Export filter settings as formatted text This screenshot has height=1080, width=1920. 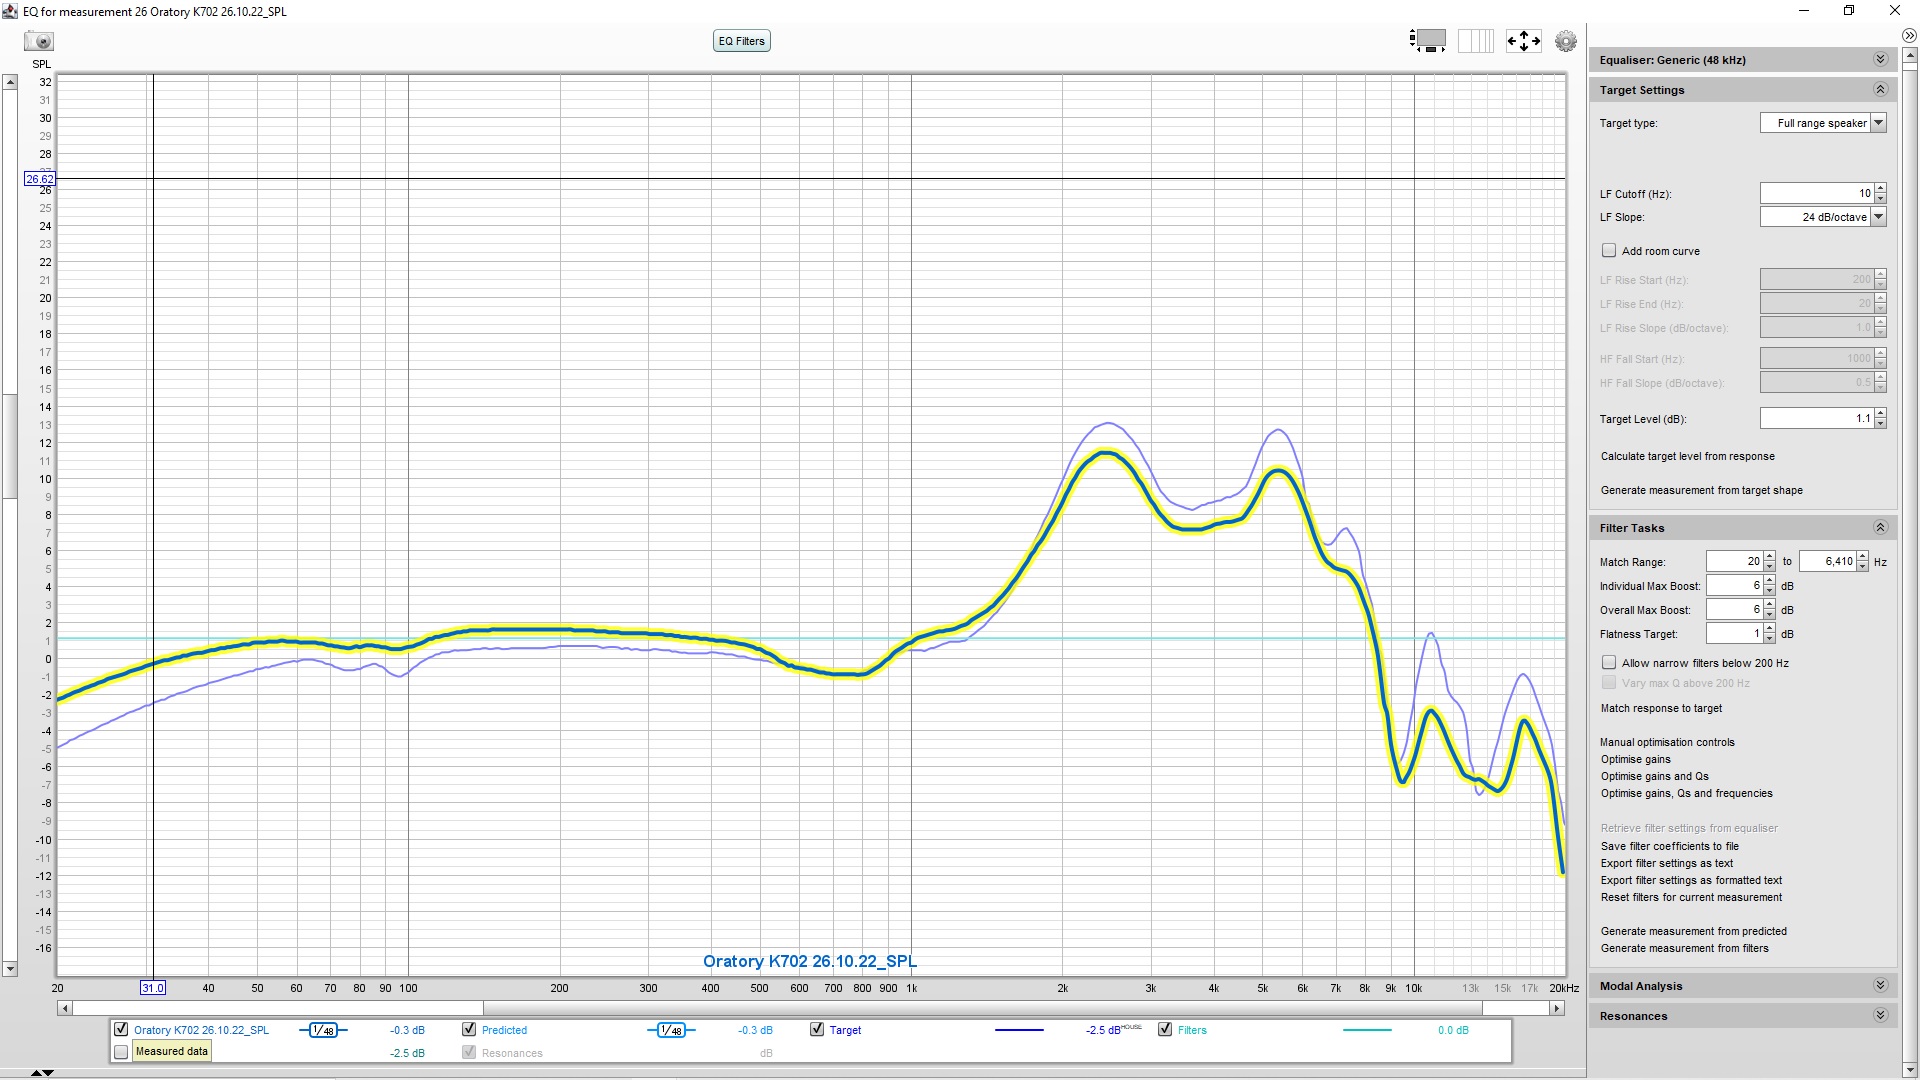coord(1691,881)
